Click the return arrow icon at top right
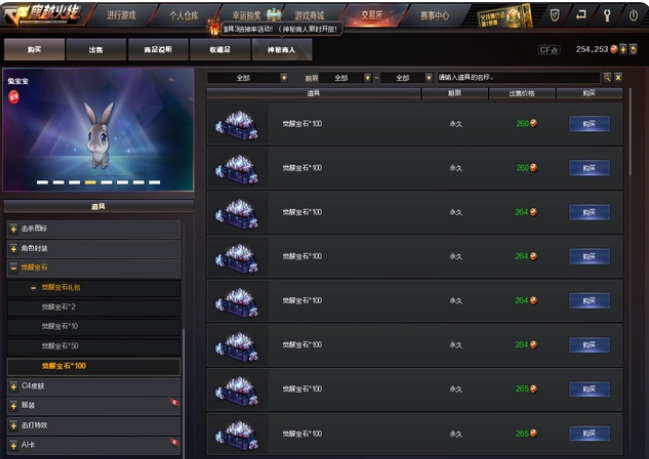 [581, 15]
